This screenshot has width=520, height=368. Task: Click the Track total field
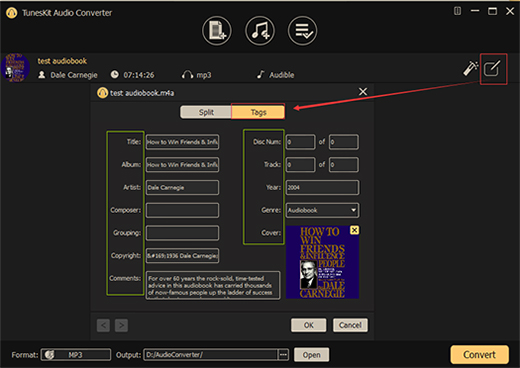point(344,165)
